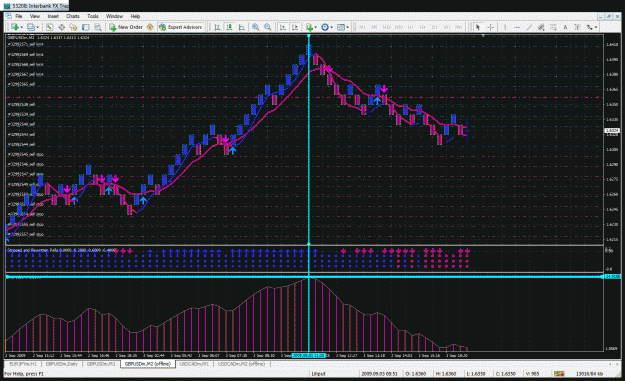Open the Navigator panel
Image resolution: width=625 pixels, height=381 pixels.
point(73,27)
